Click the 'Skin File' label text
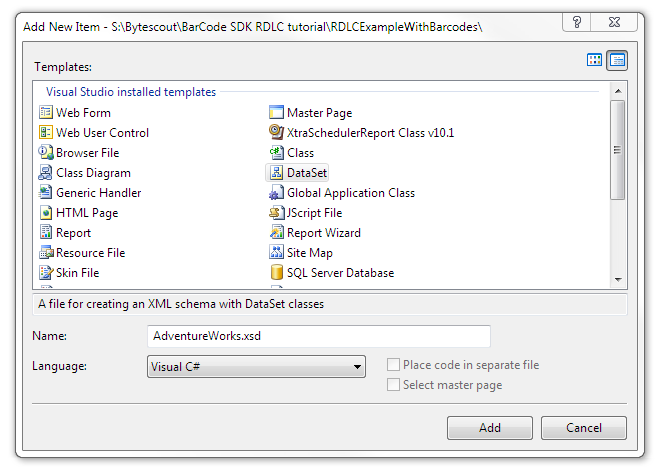This screenshot has height=469, width=657. pos(78,273)
